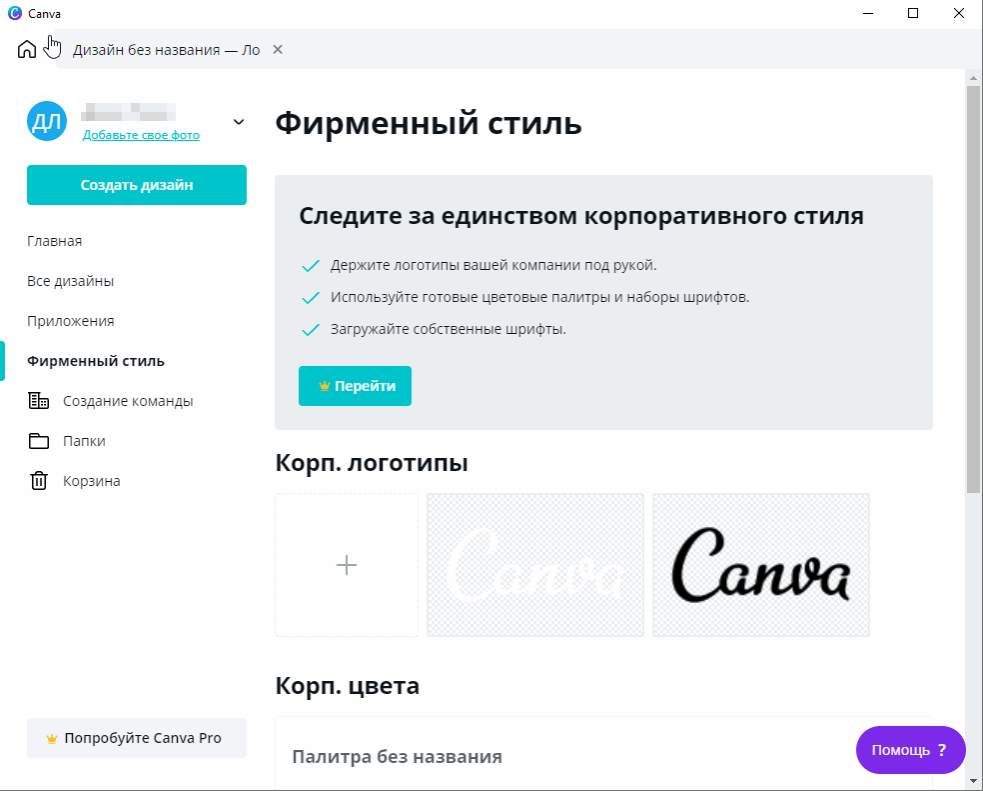The width and height of the screenshot is (983, 791).
Task: Click the 'Перейти' button
Action: click(x=355, y=386)
